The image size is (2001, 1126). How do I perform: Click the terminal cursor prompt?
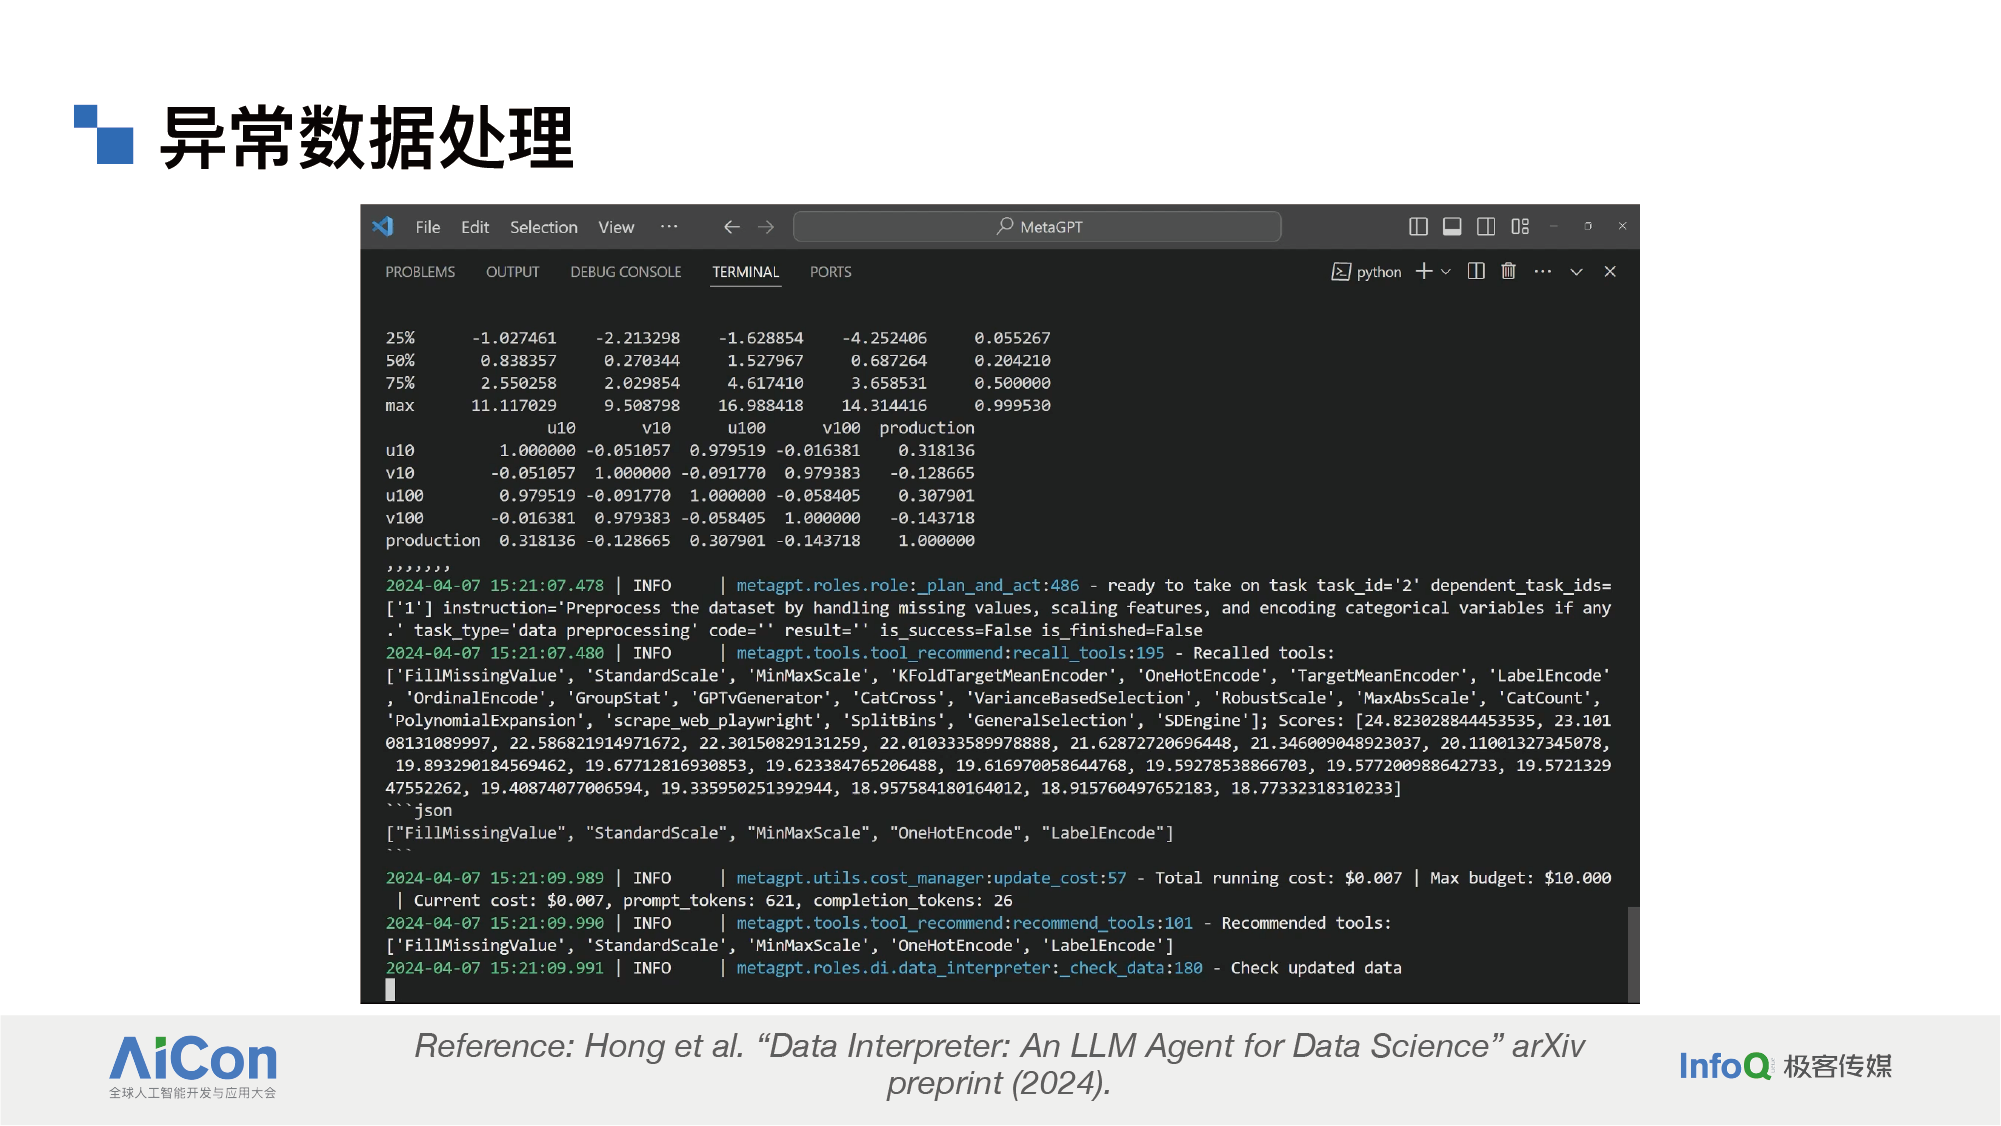[x=390, y=990]
